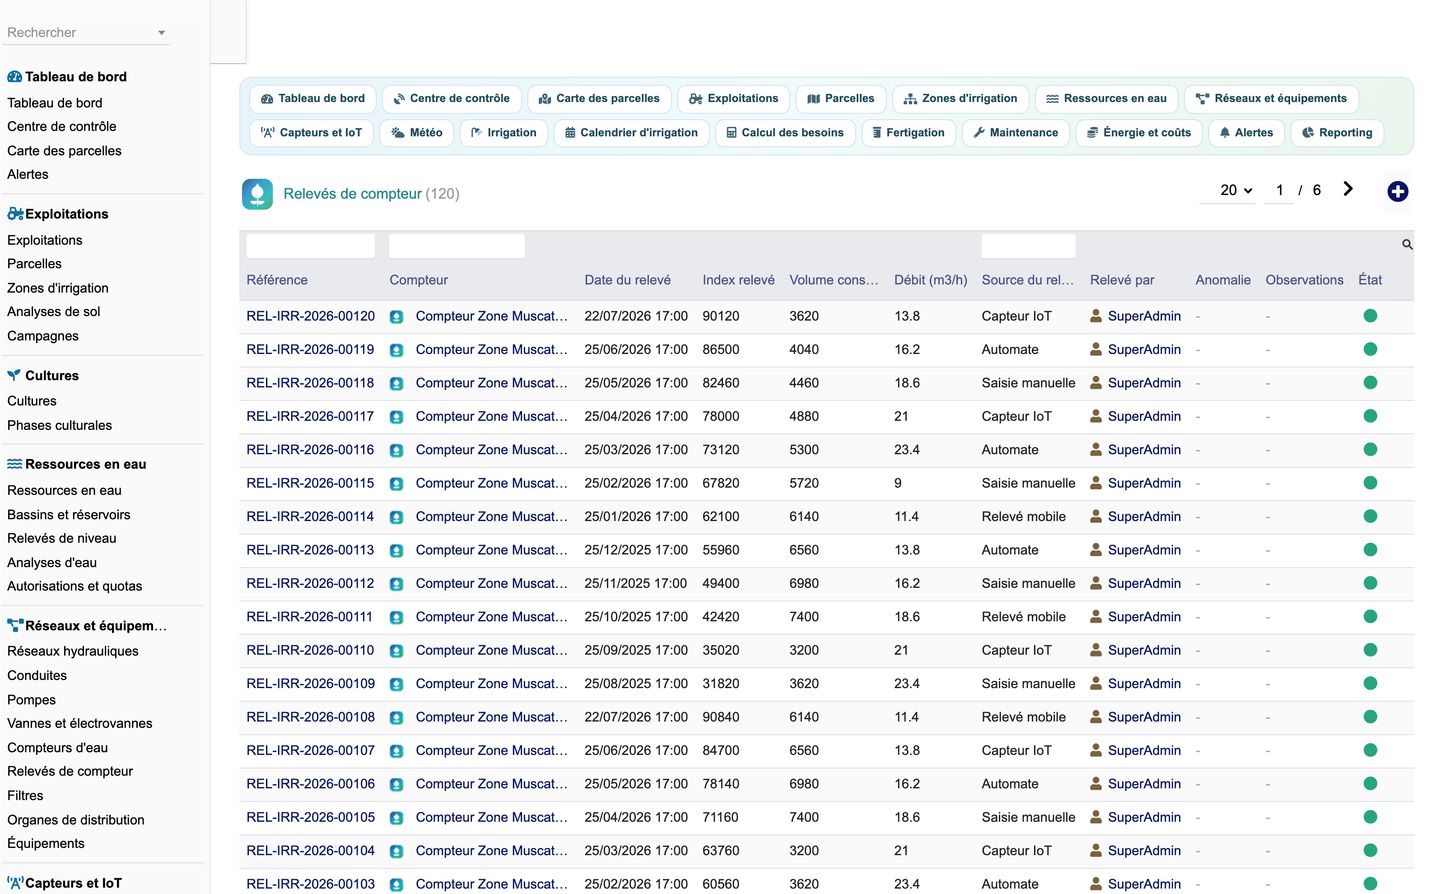
Task: Click the Relevés de compteur page title
Action: 352,194
